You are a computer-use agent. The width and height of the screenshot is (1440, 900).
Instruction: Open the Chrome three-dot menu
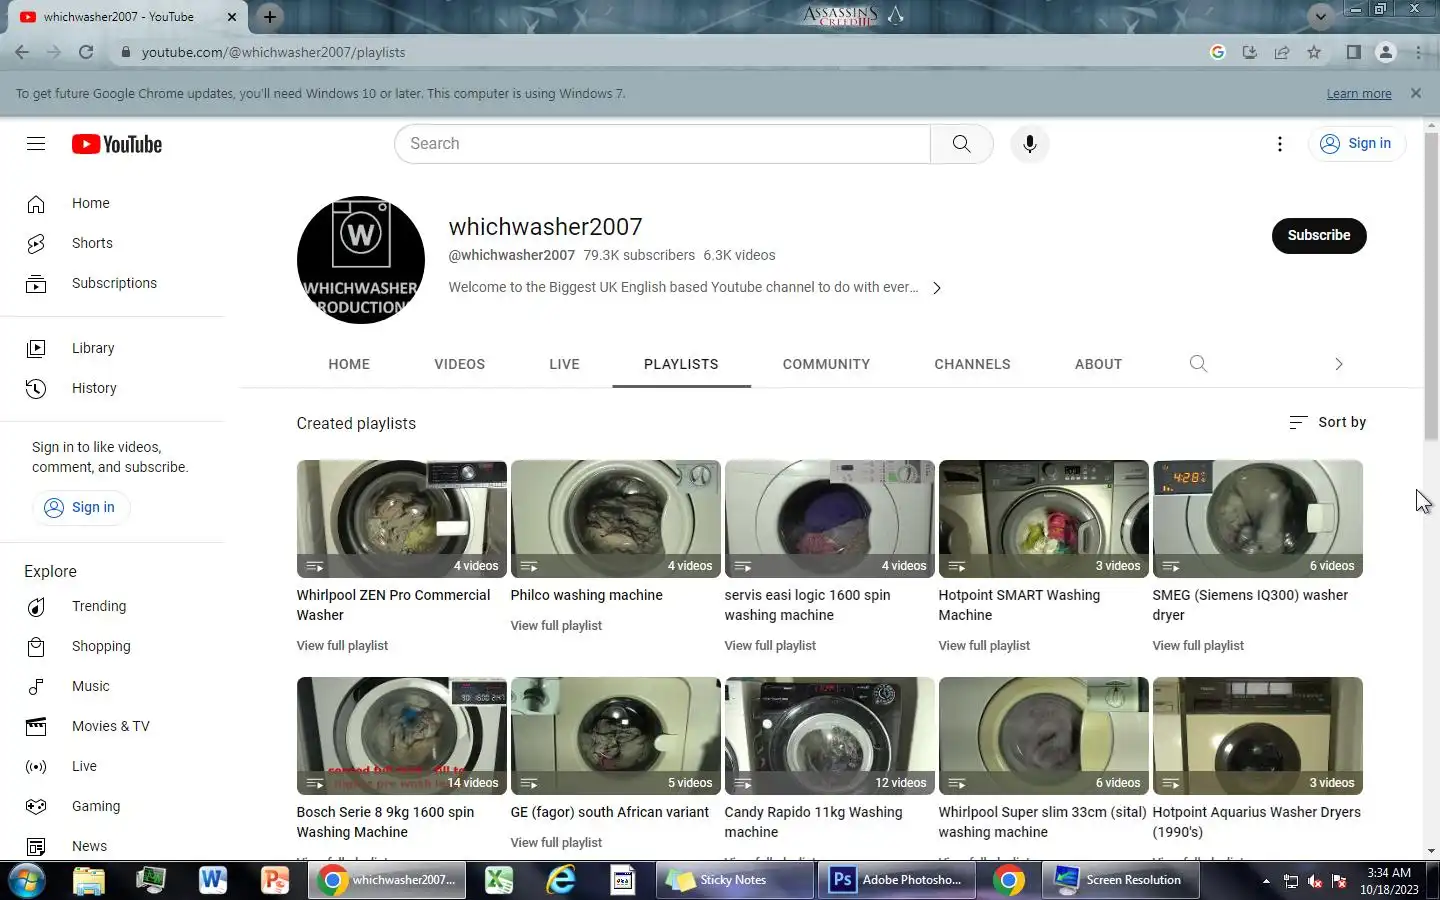(x=1418, y=52)
